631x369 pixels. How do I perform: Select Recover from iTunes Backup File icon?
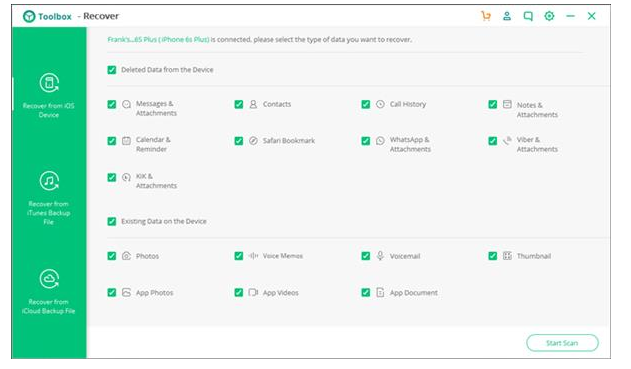pos(49,181)
